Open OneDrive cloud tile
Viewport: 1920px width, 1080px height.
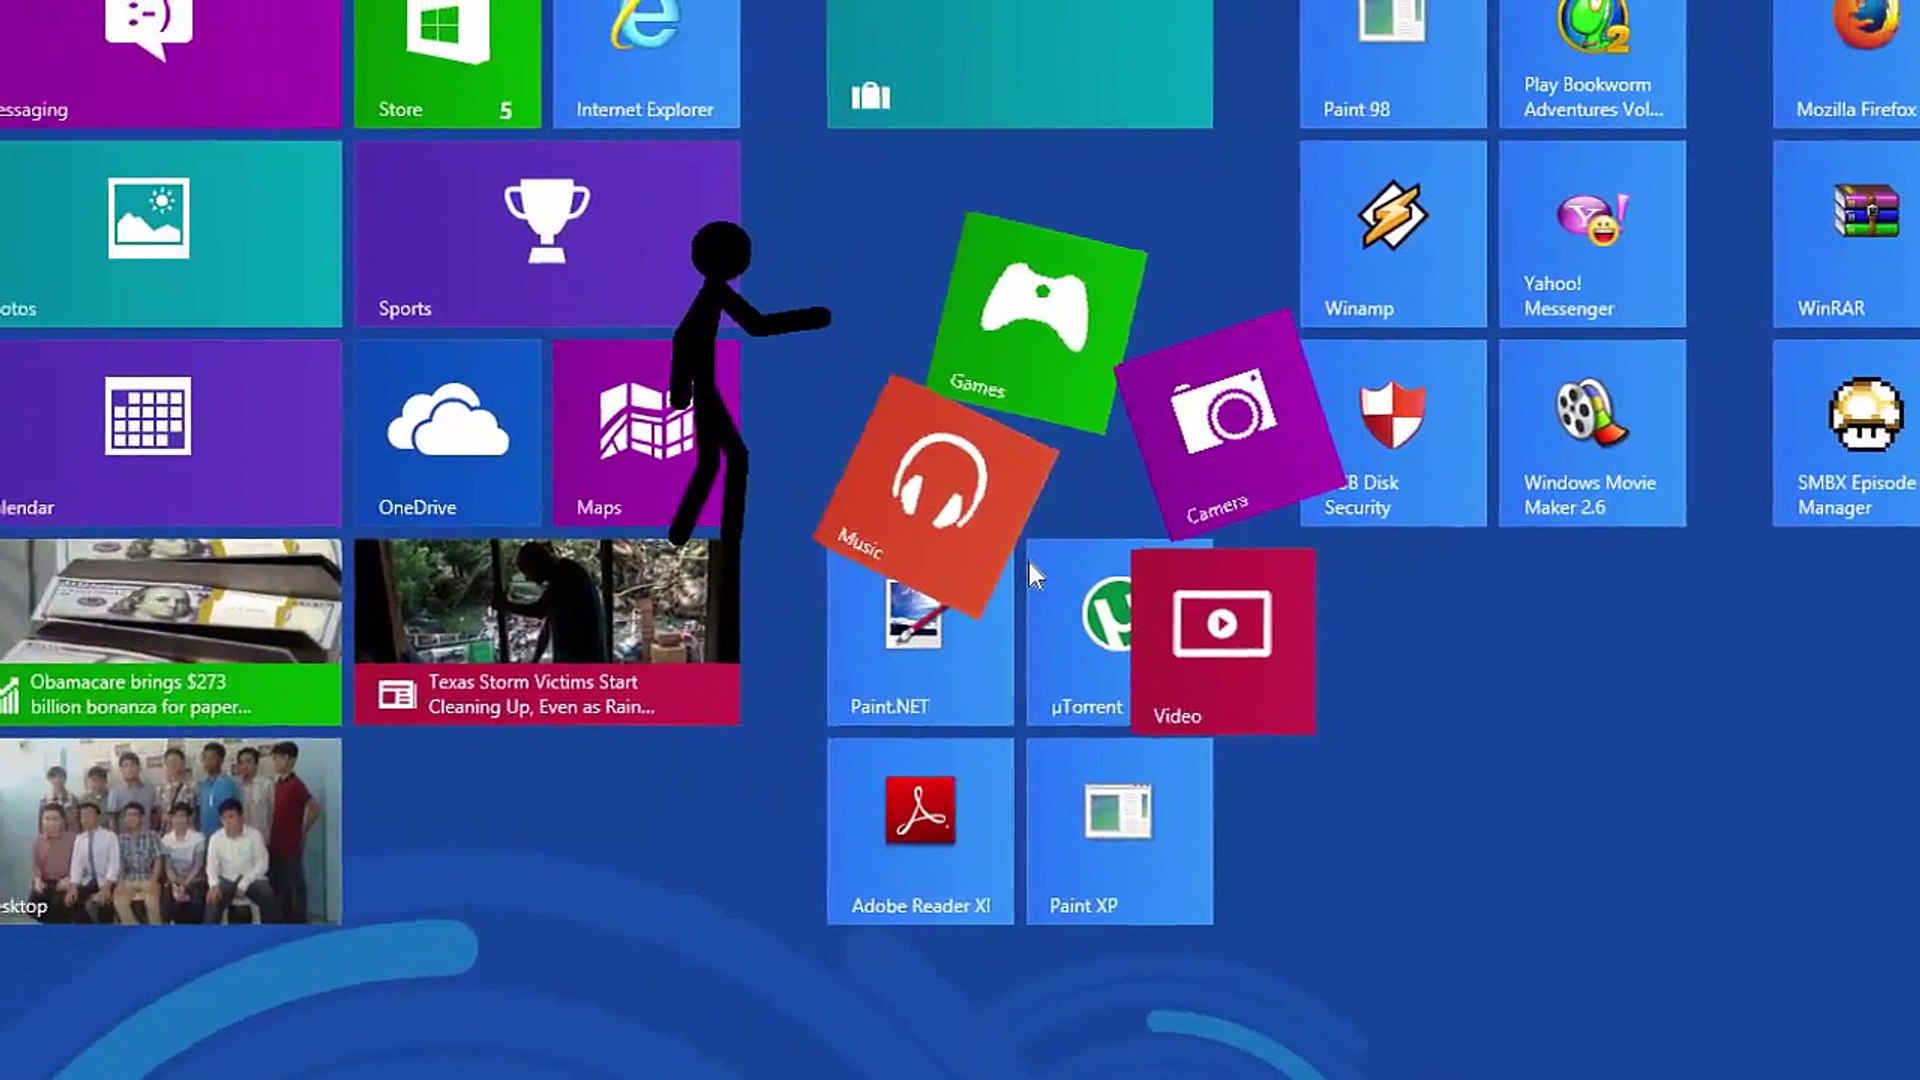tap(447, 433)
